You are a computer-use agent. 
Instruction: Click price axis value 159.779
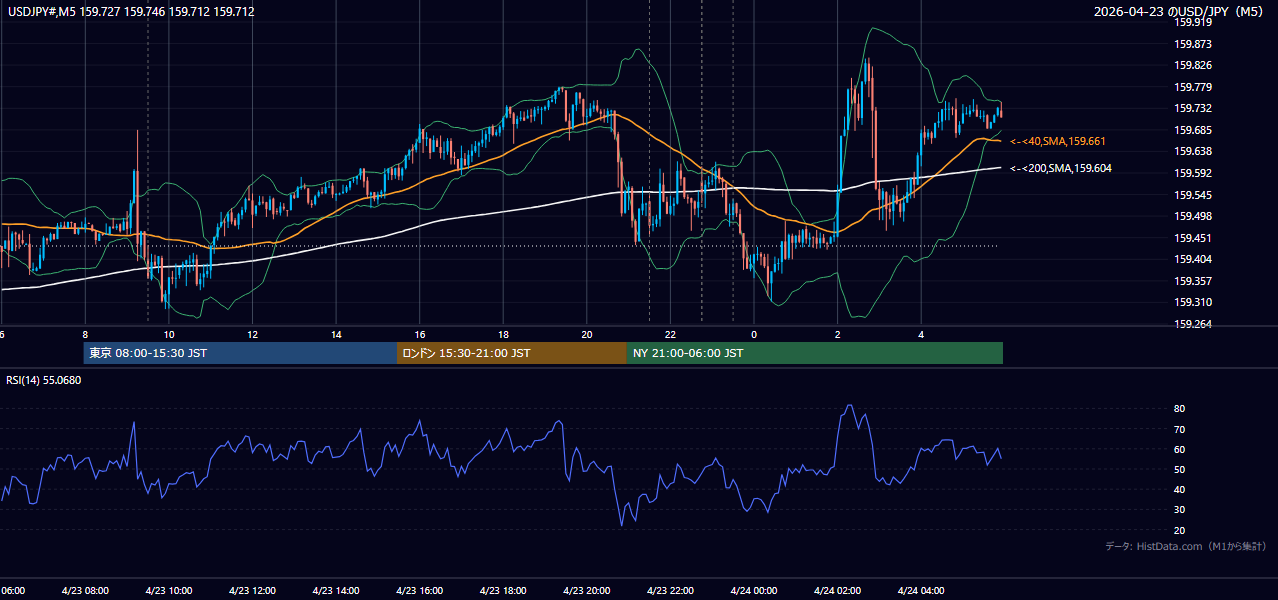click(x=1193, y=88)
